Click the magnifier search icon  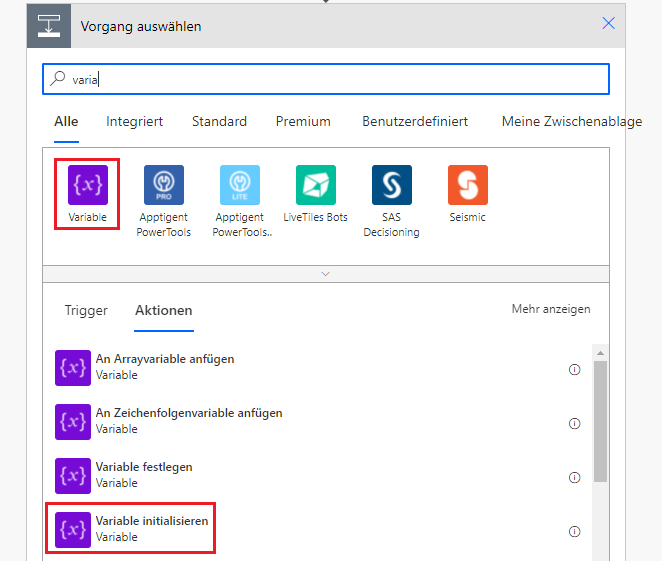pos(57,79)
